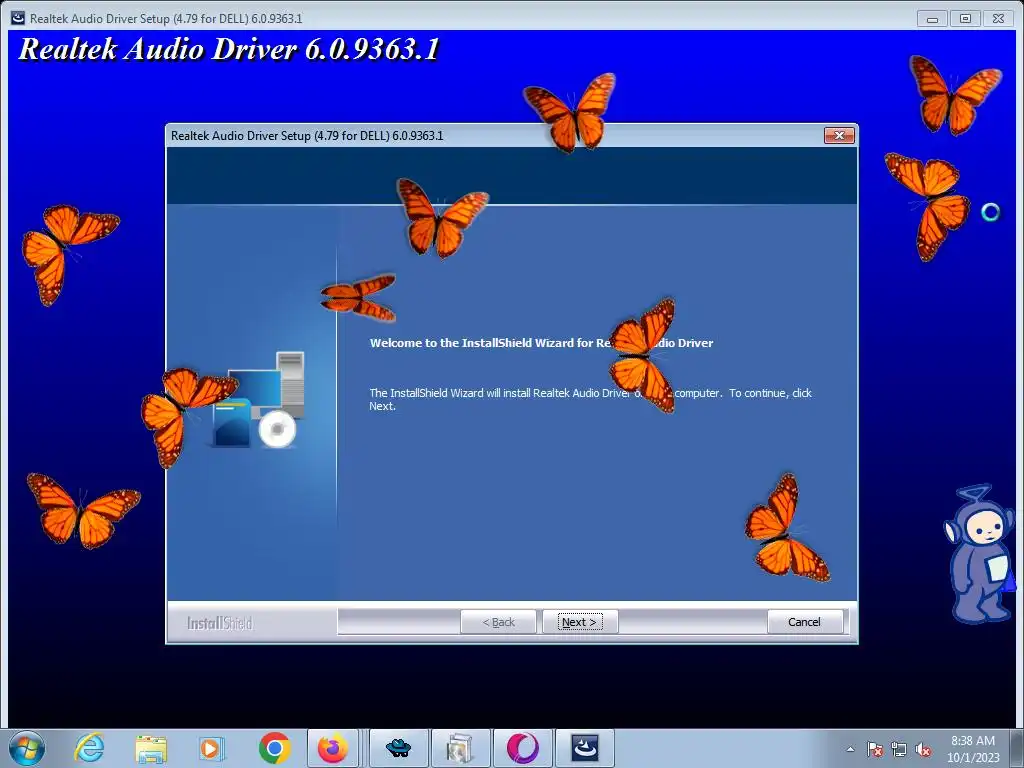Close the inner InstallShield wizard dialog
Image resolution: width=1024 pixels, height=768 pixels.
click(839, 135)
